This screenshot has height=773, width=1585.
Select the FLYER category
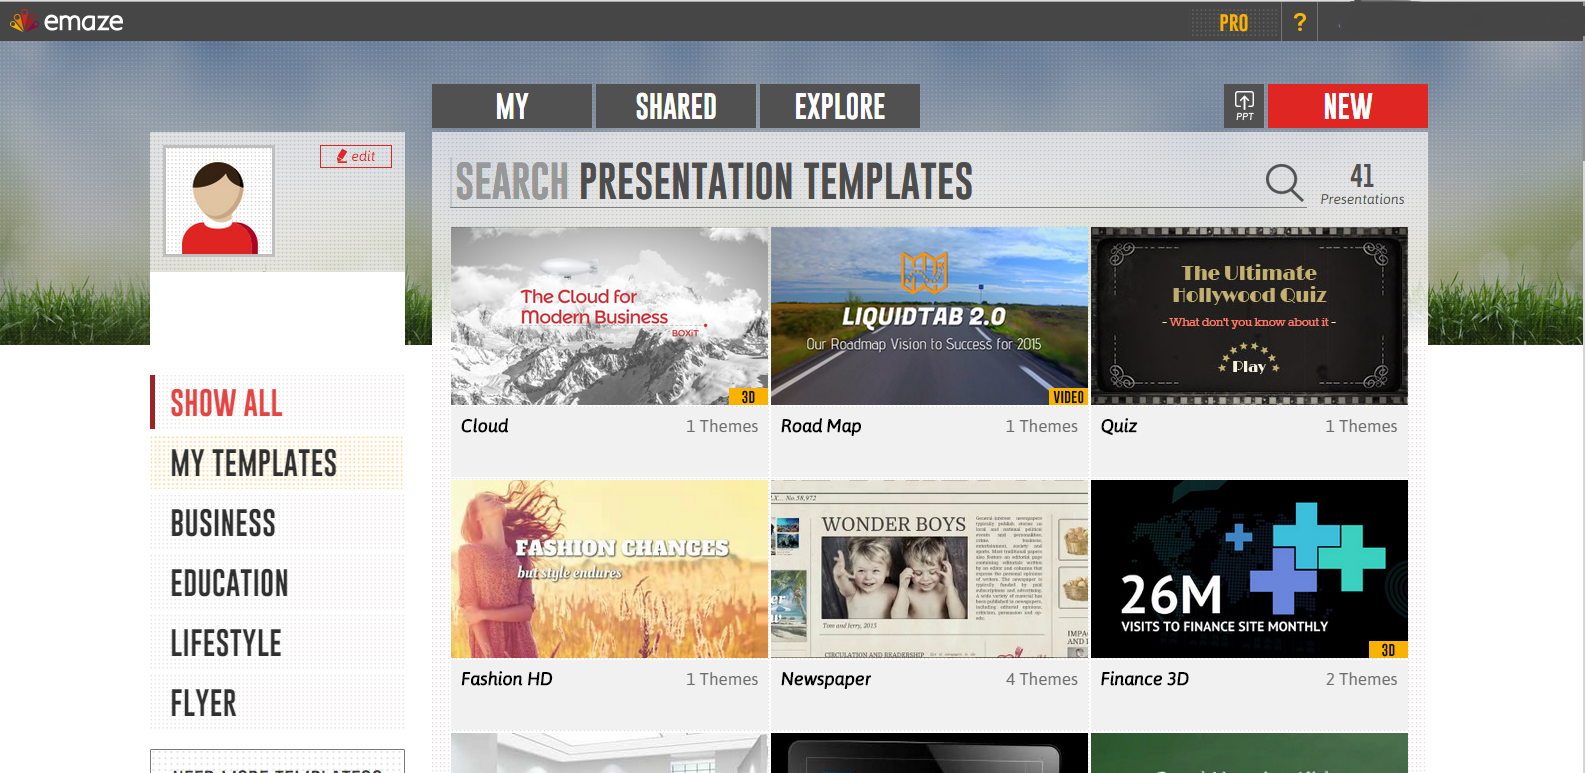(277, 703)
